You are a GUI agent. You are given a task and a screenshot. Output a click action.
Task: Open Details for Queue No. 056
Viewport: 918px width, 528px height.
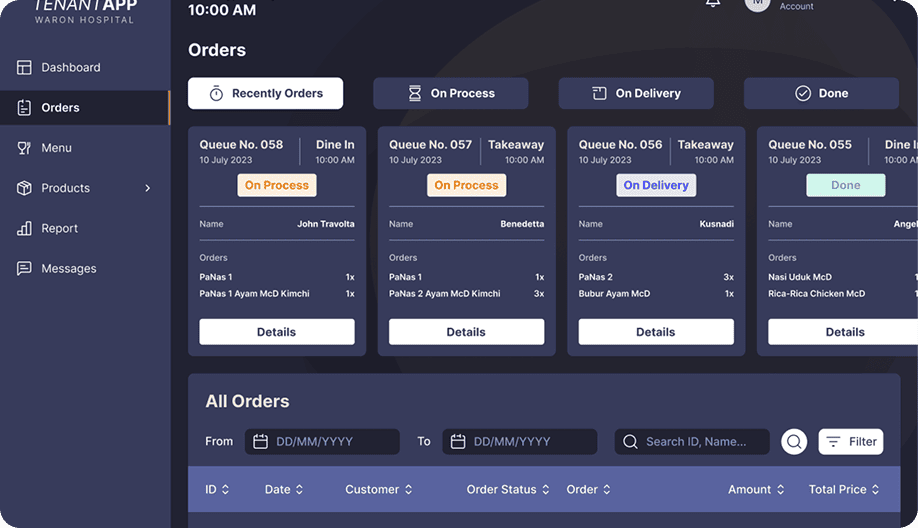pyautogui.click(x=656, y=332)
